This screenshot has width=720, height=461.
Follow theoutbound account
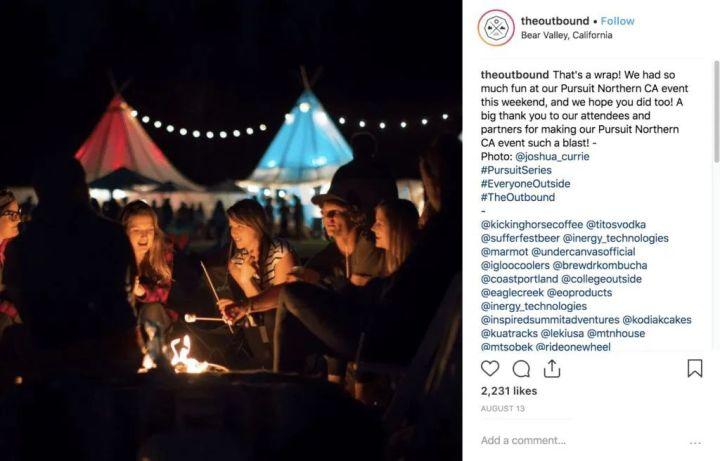617,21
